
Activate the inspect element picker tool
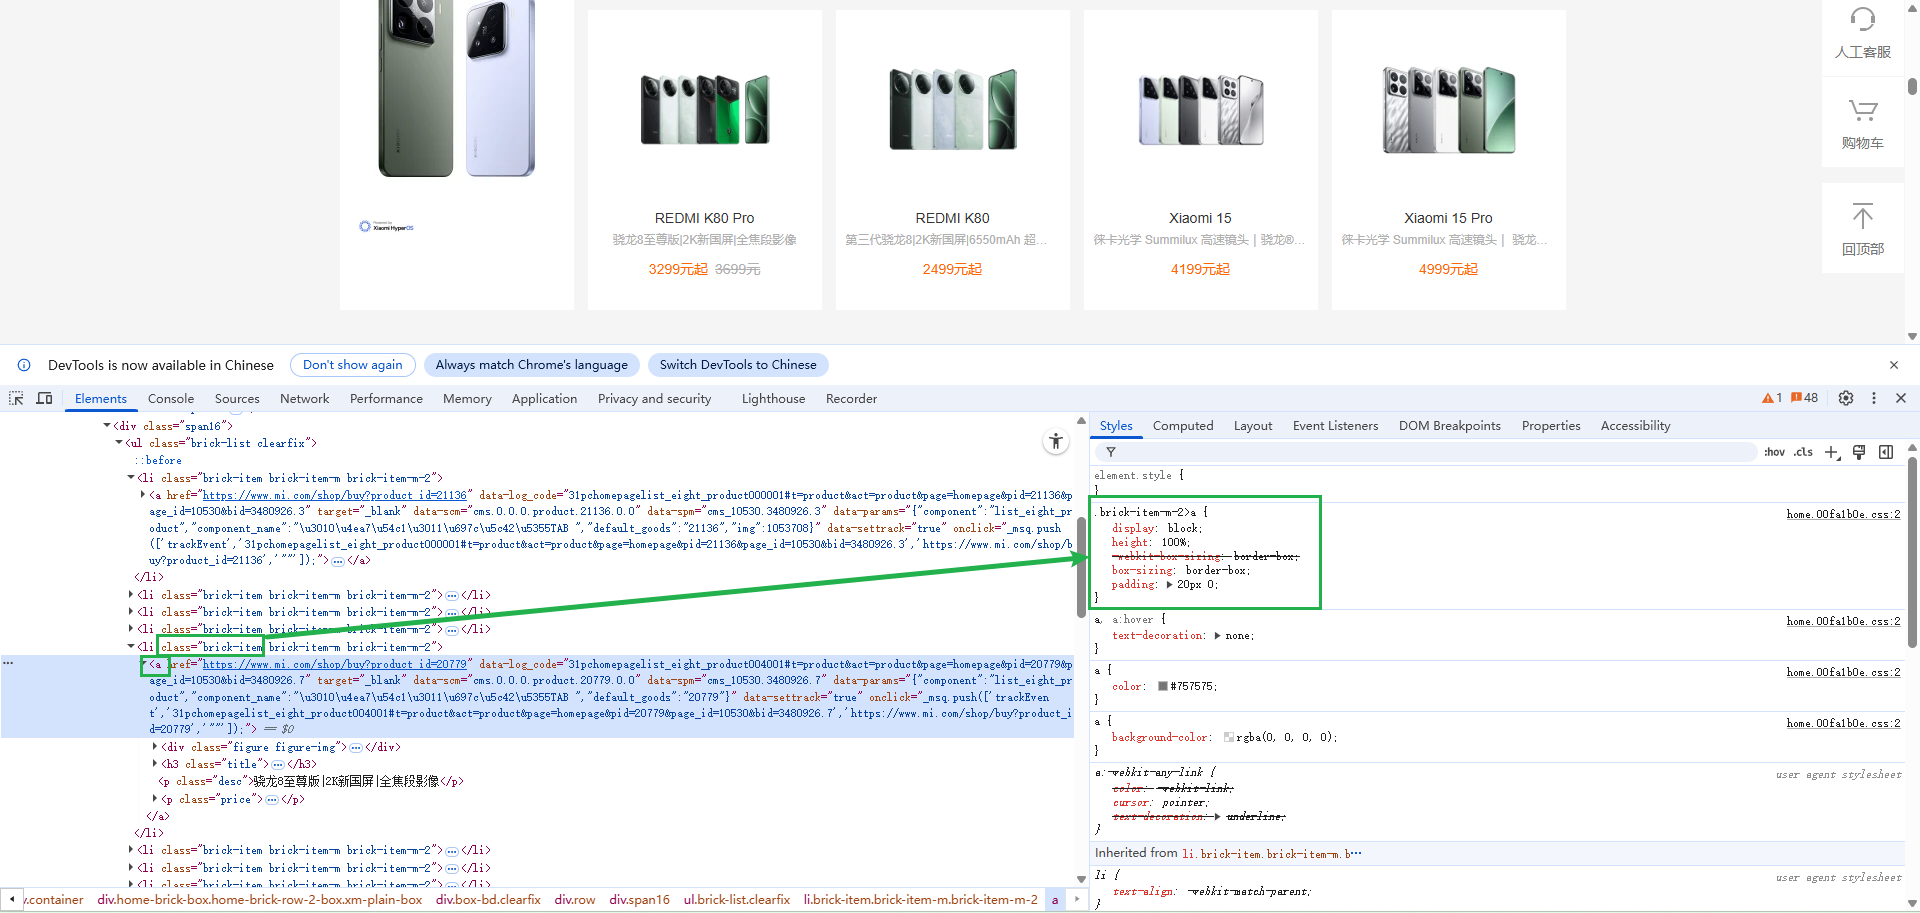click(x=16, y=398)
